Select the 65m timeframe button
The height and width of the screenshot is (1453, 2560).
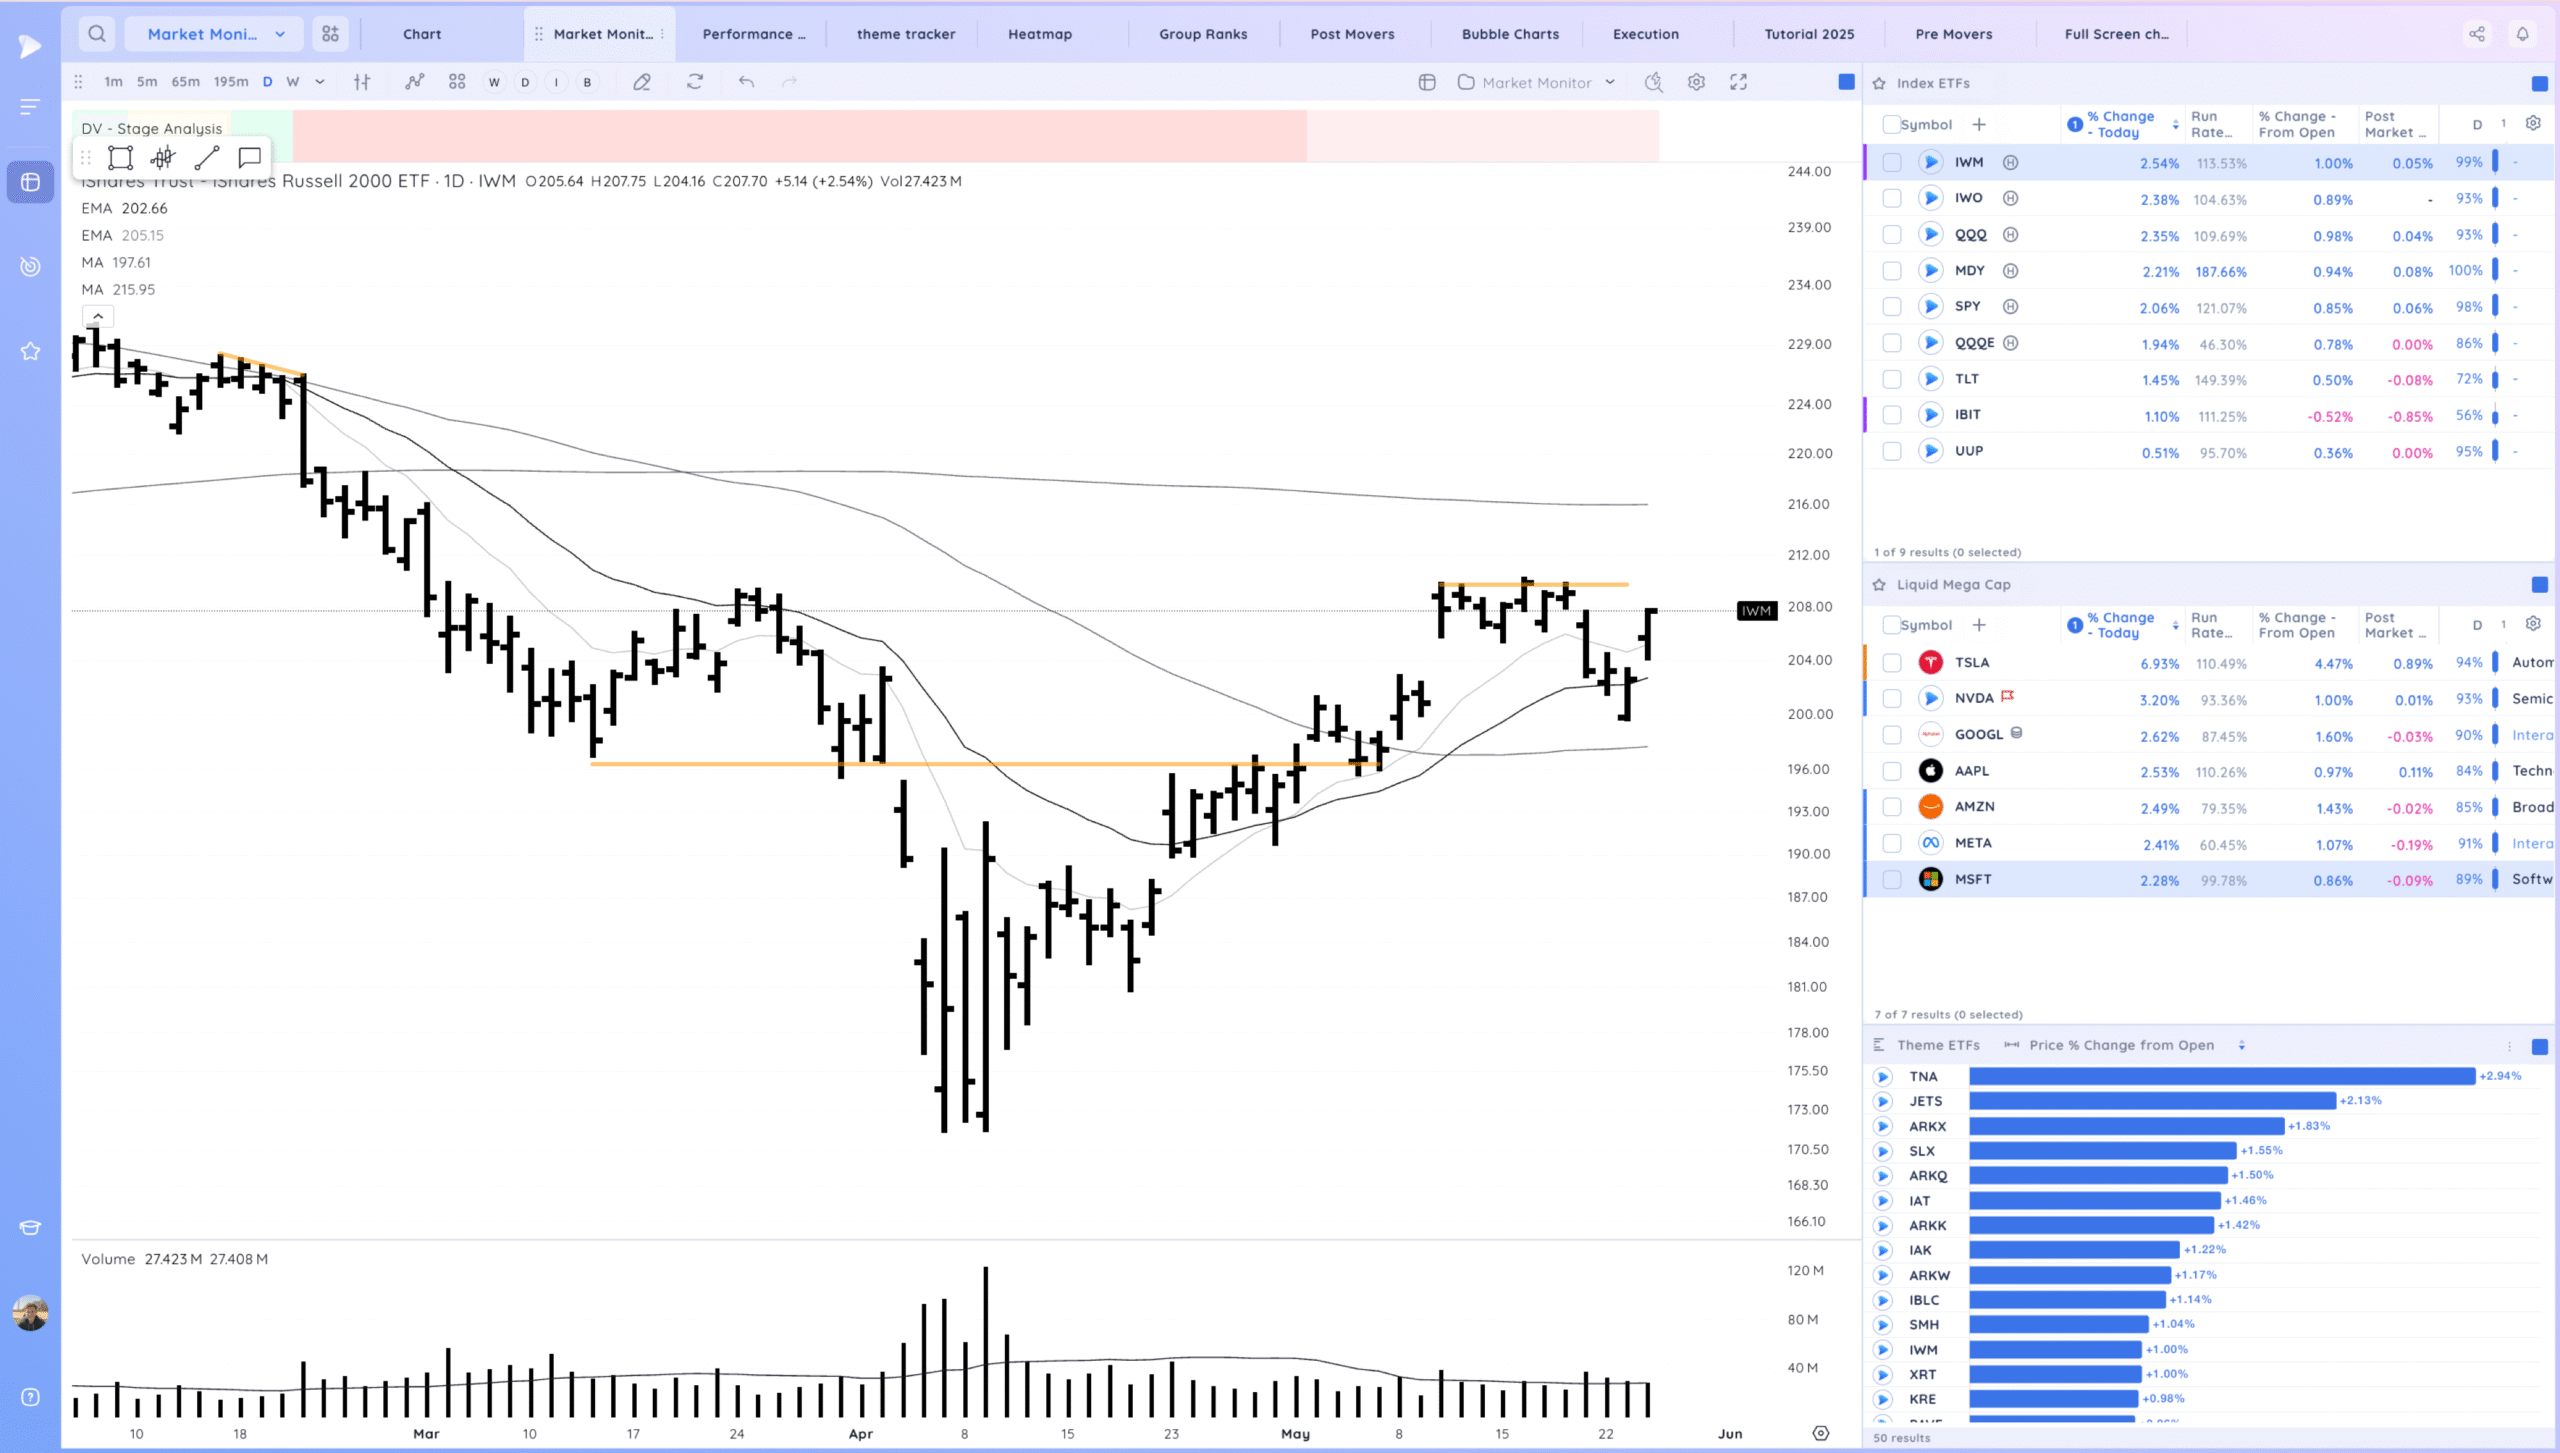click(x=185, y=82)
